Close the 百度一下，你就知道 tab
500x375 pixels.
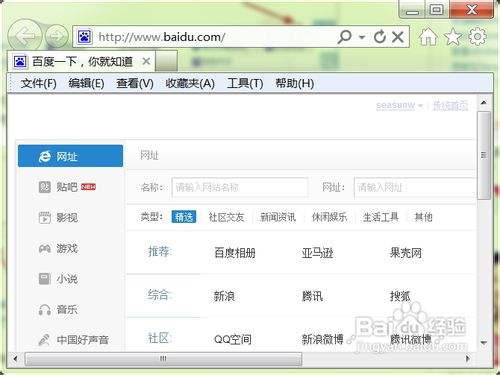146,61
